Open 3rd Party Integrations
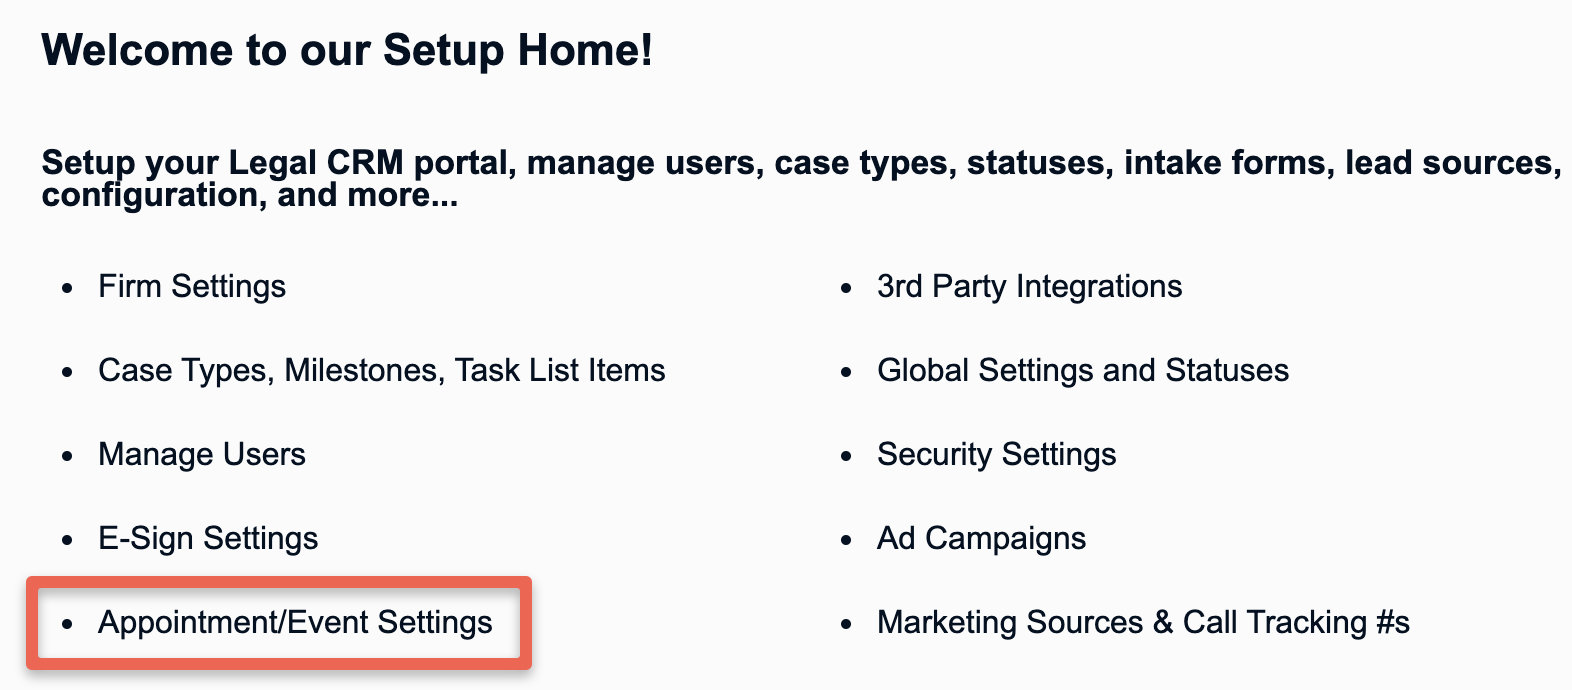The image size is (1572, 690). click(x=1029, y=287)
